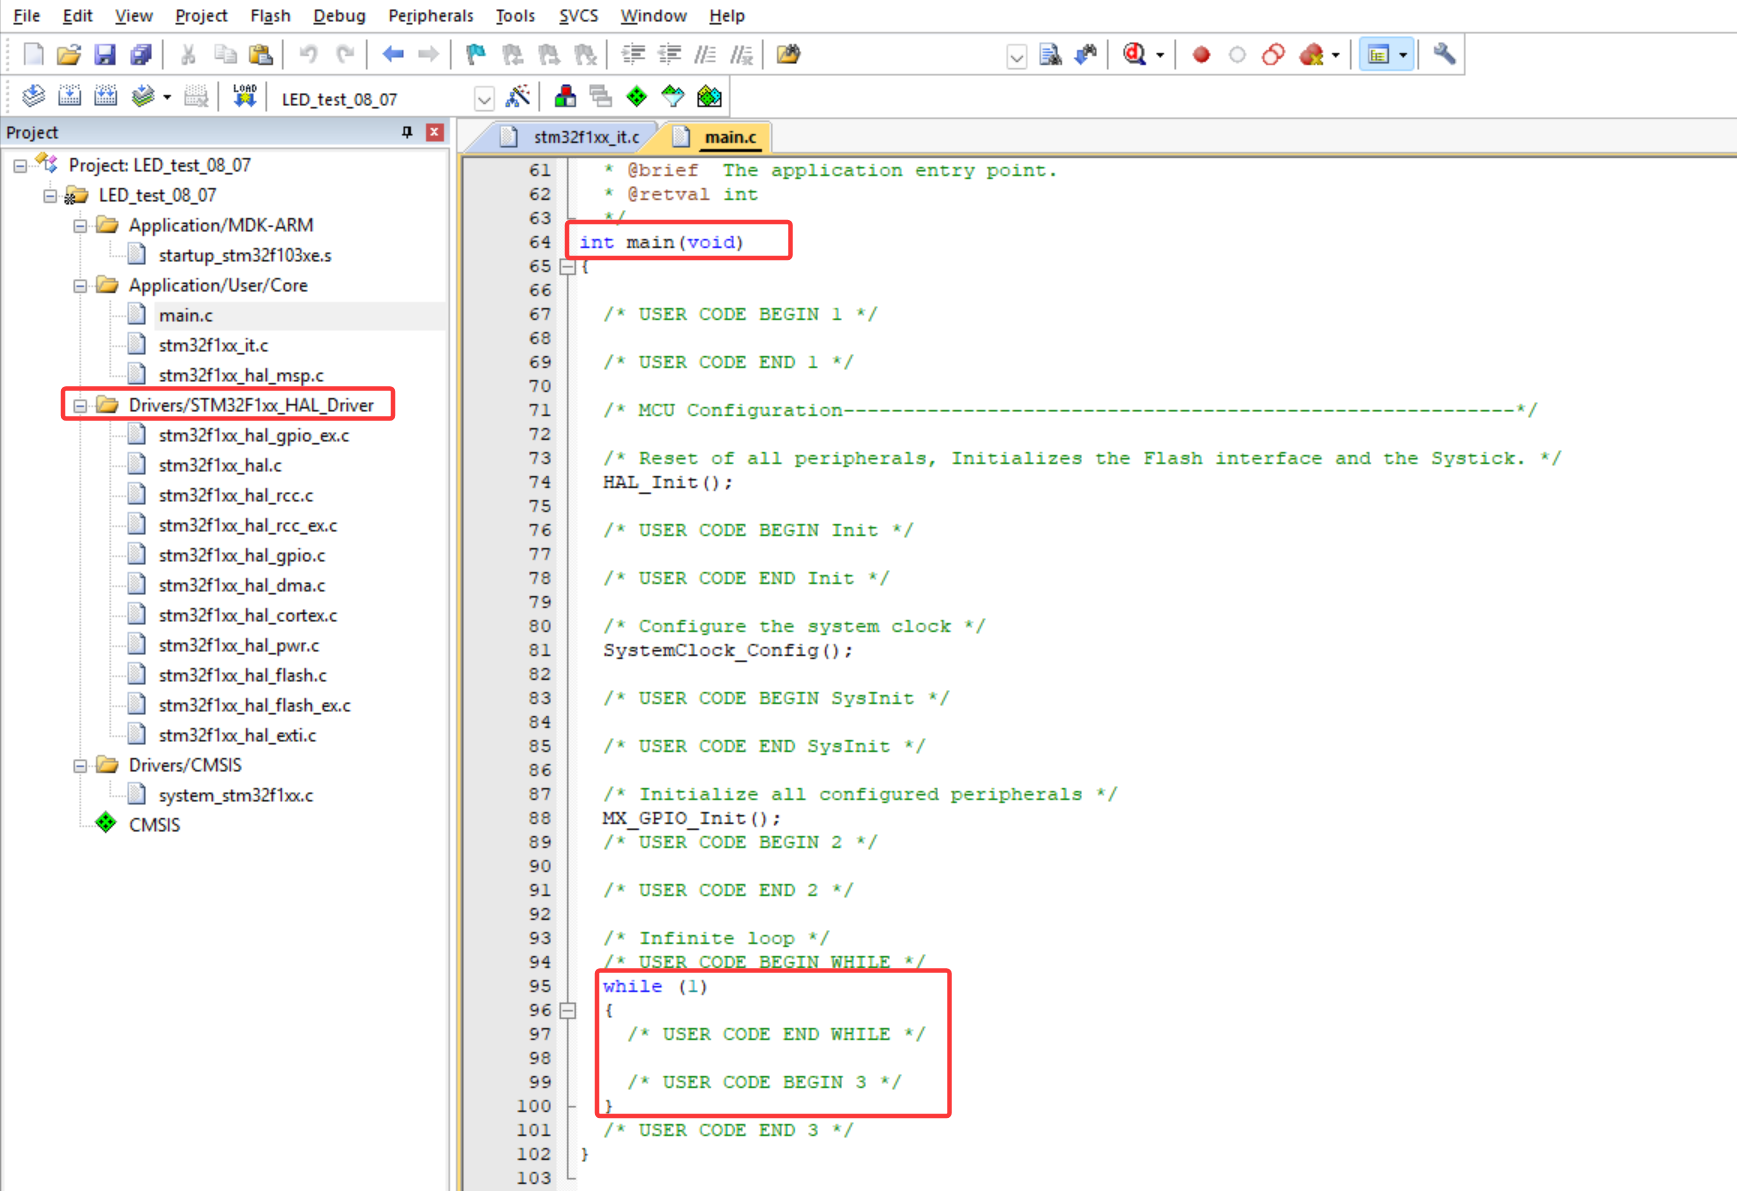Save all files with the multi-floppy icon

141,55
